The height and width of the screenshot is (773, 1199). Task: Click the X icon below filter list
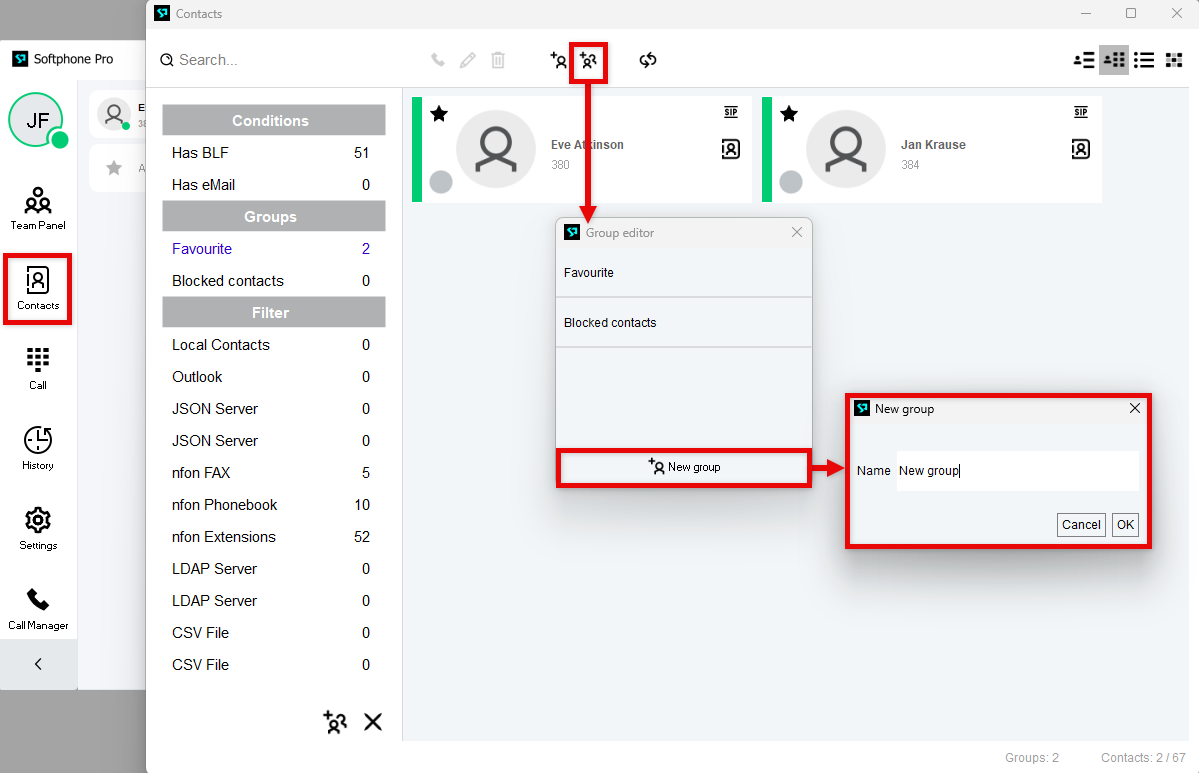[x=372, y=722]
